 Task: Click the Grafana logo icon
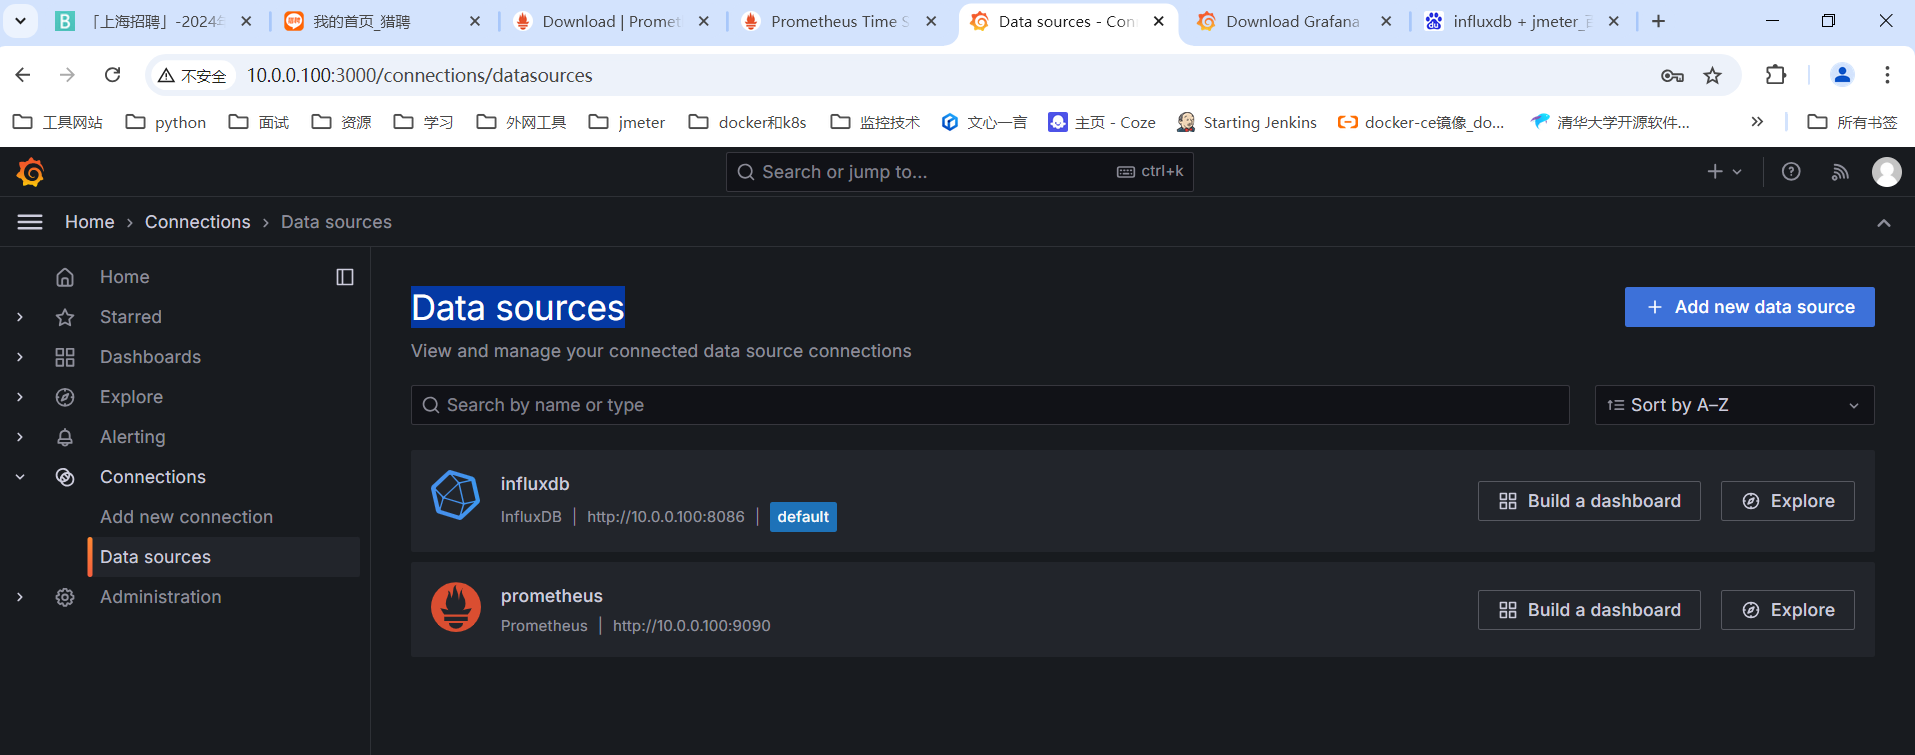(x=31, y=172)
